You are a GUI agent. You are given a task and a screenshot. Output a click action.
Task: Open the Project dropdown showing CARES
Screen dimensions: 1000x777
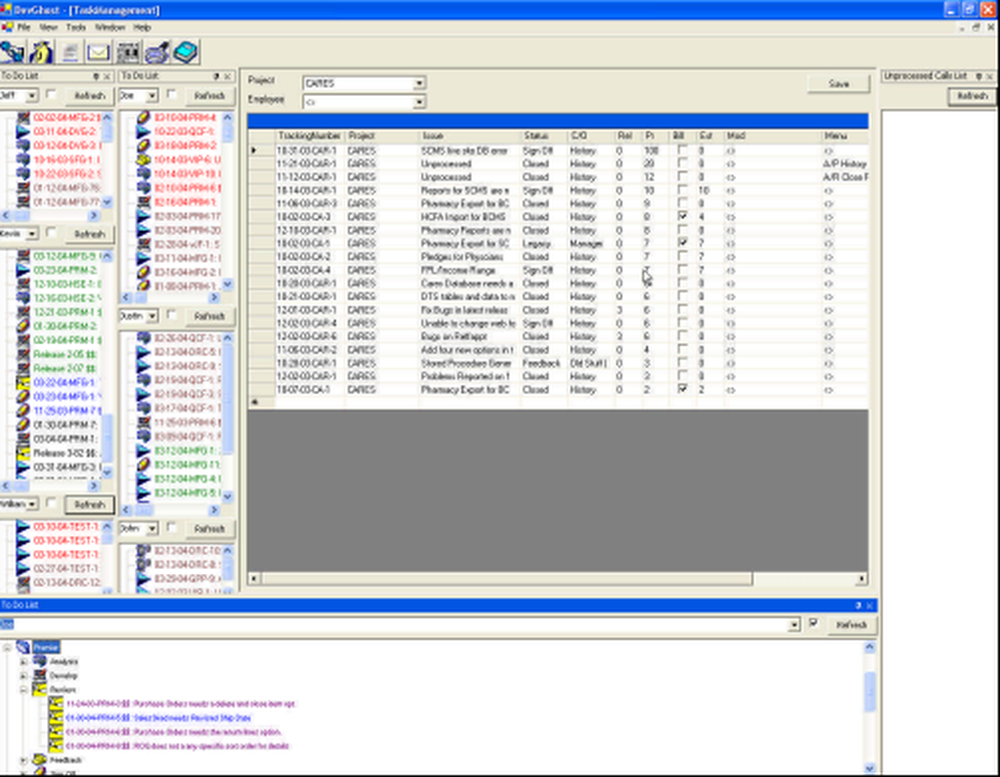click(x=420, y=83)
